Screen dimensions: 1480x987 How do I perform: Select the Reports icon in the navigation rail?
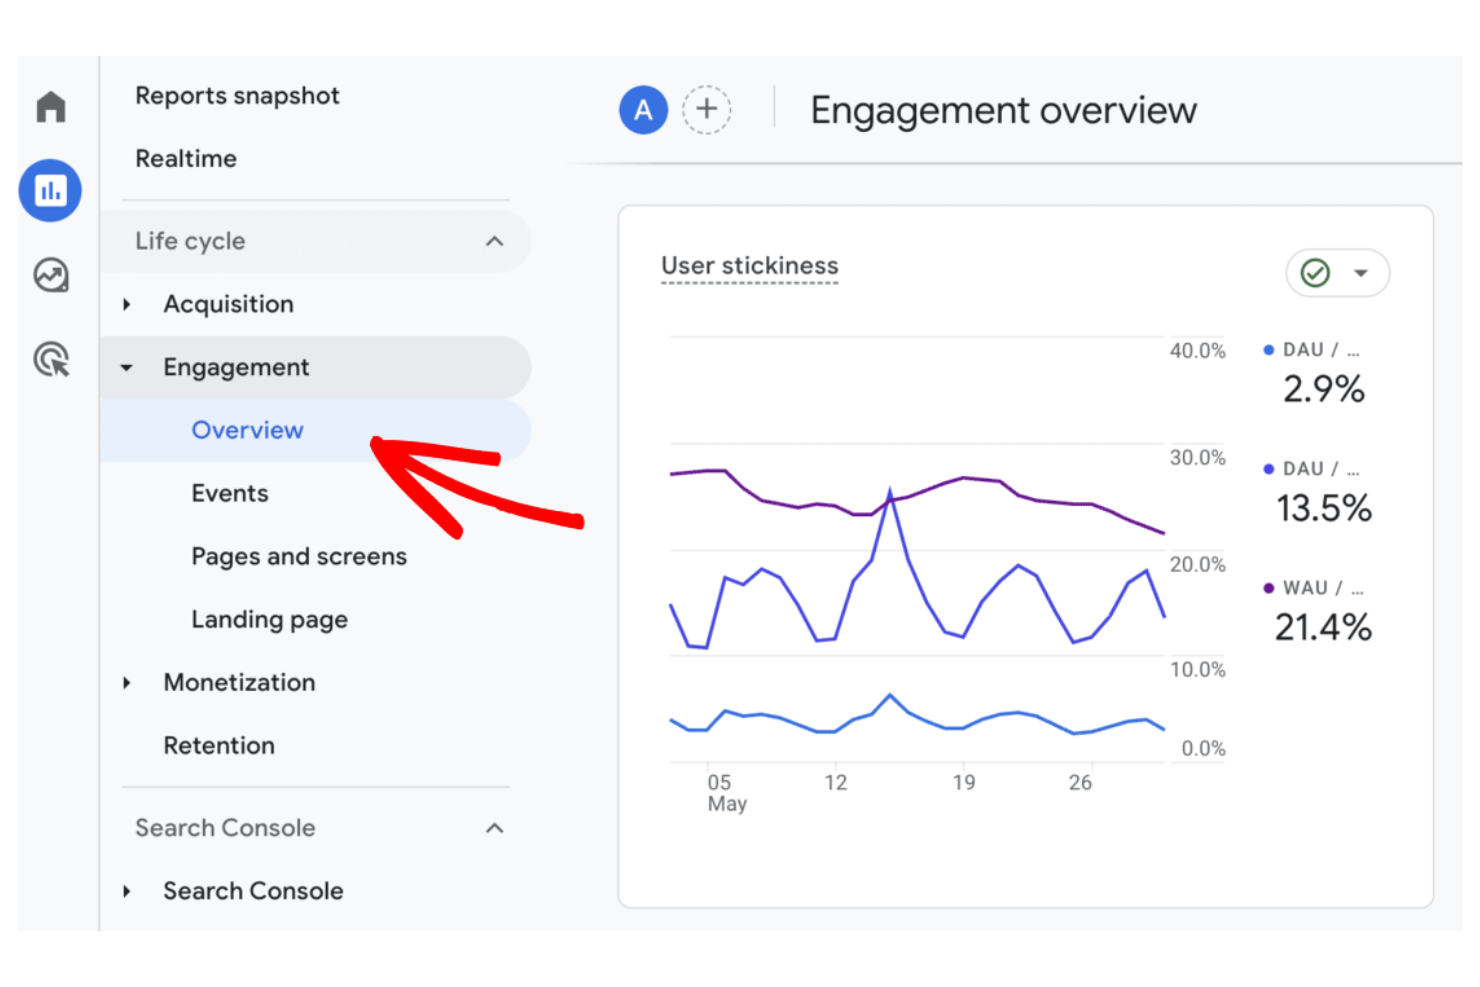pyautogui.click(x=49, y=190)
